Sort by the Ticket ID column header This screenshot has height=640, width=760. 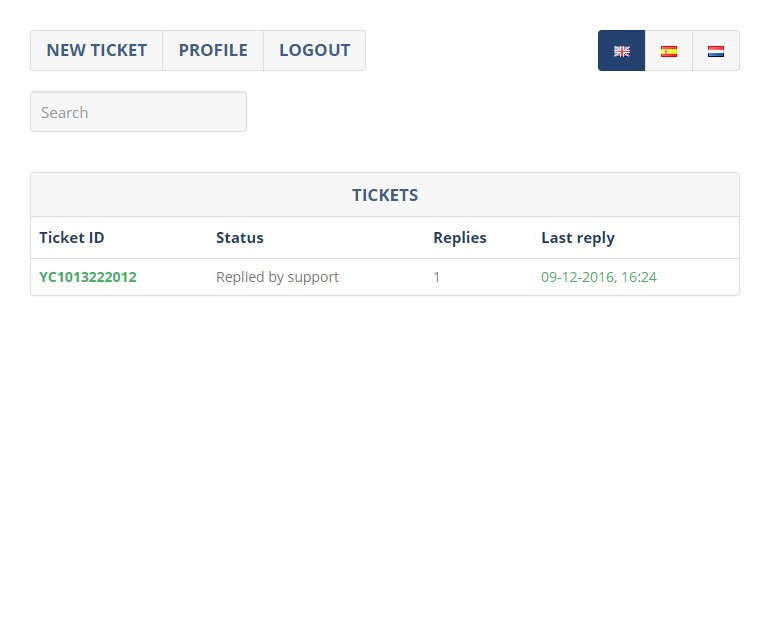[x=72, y=238]
